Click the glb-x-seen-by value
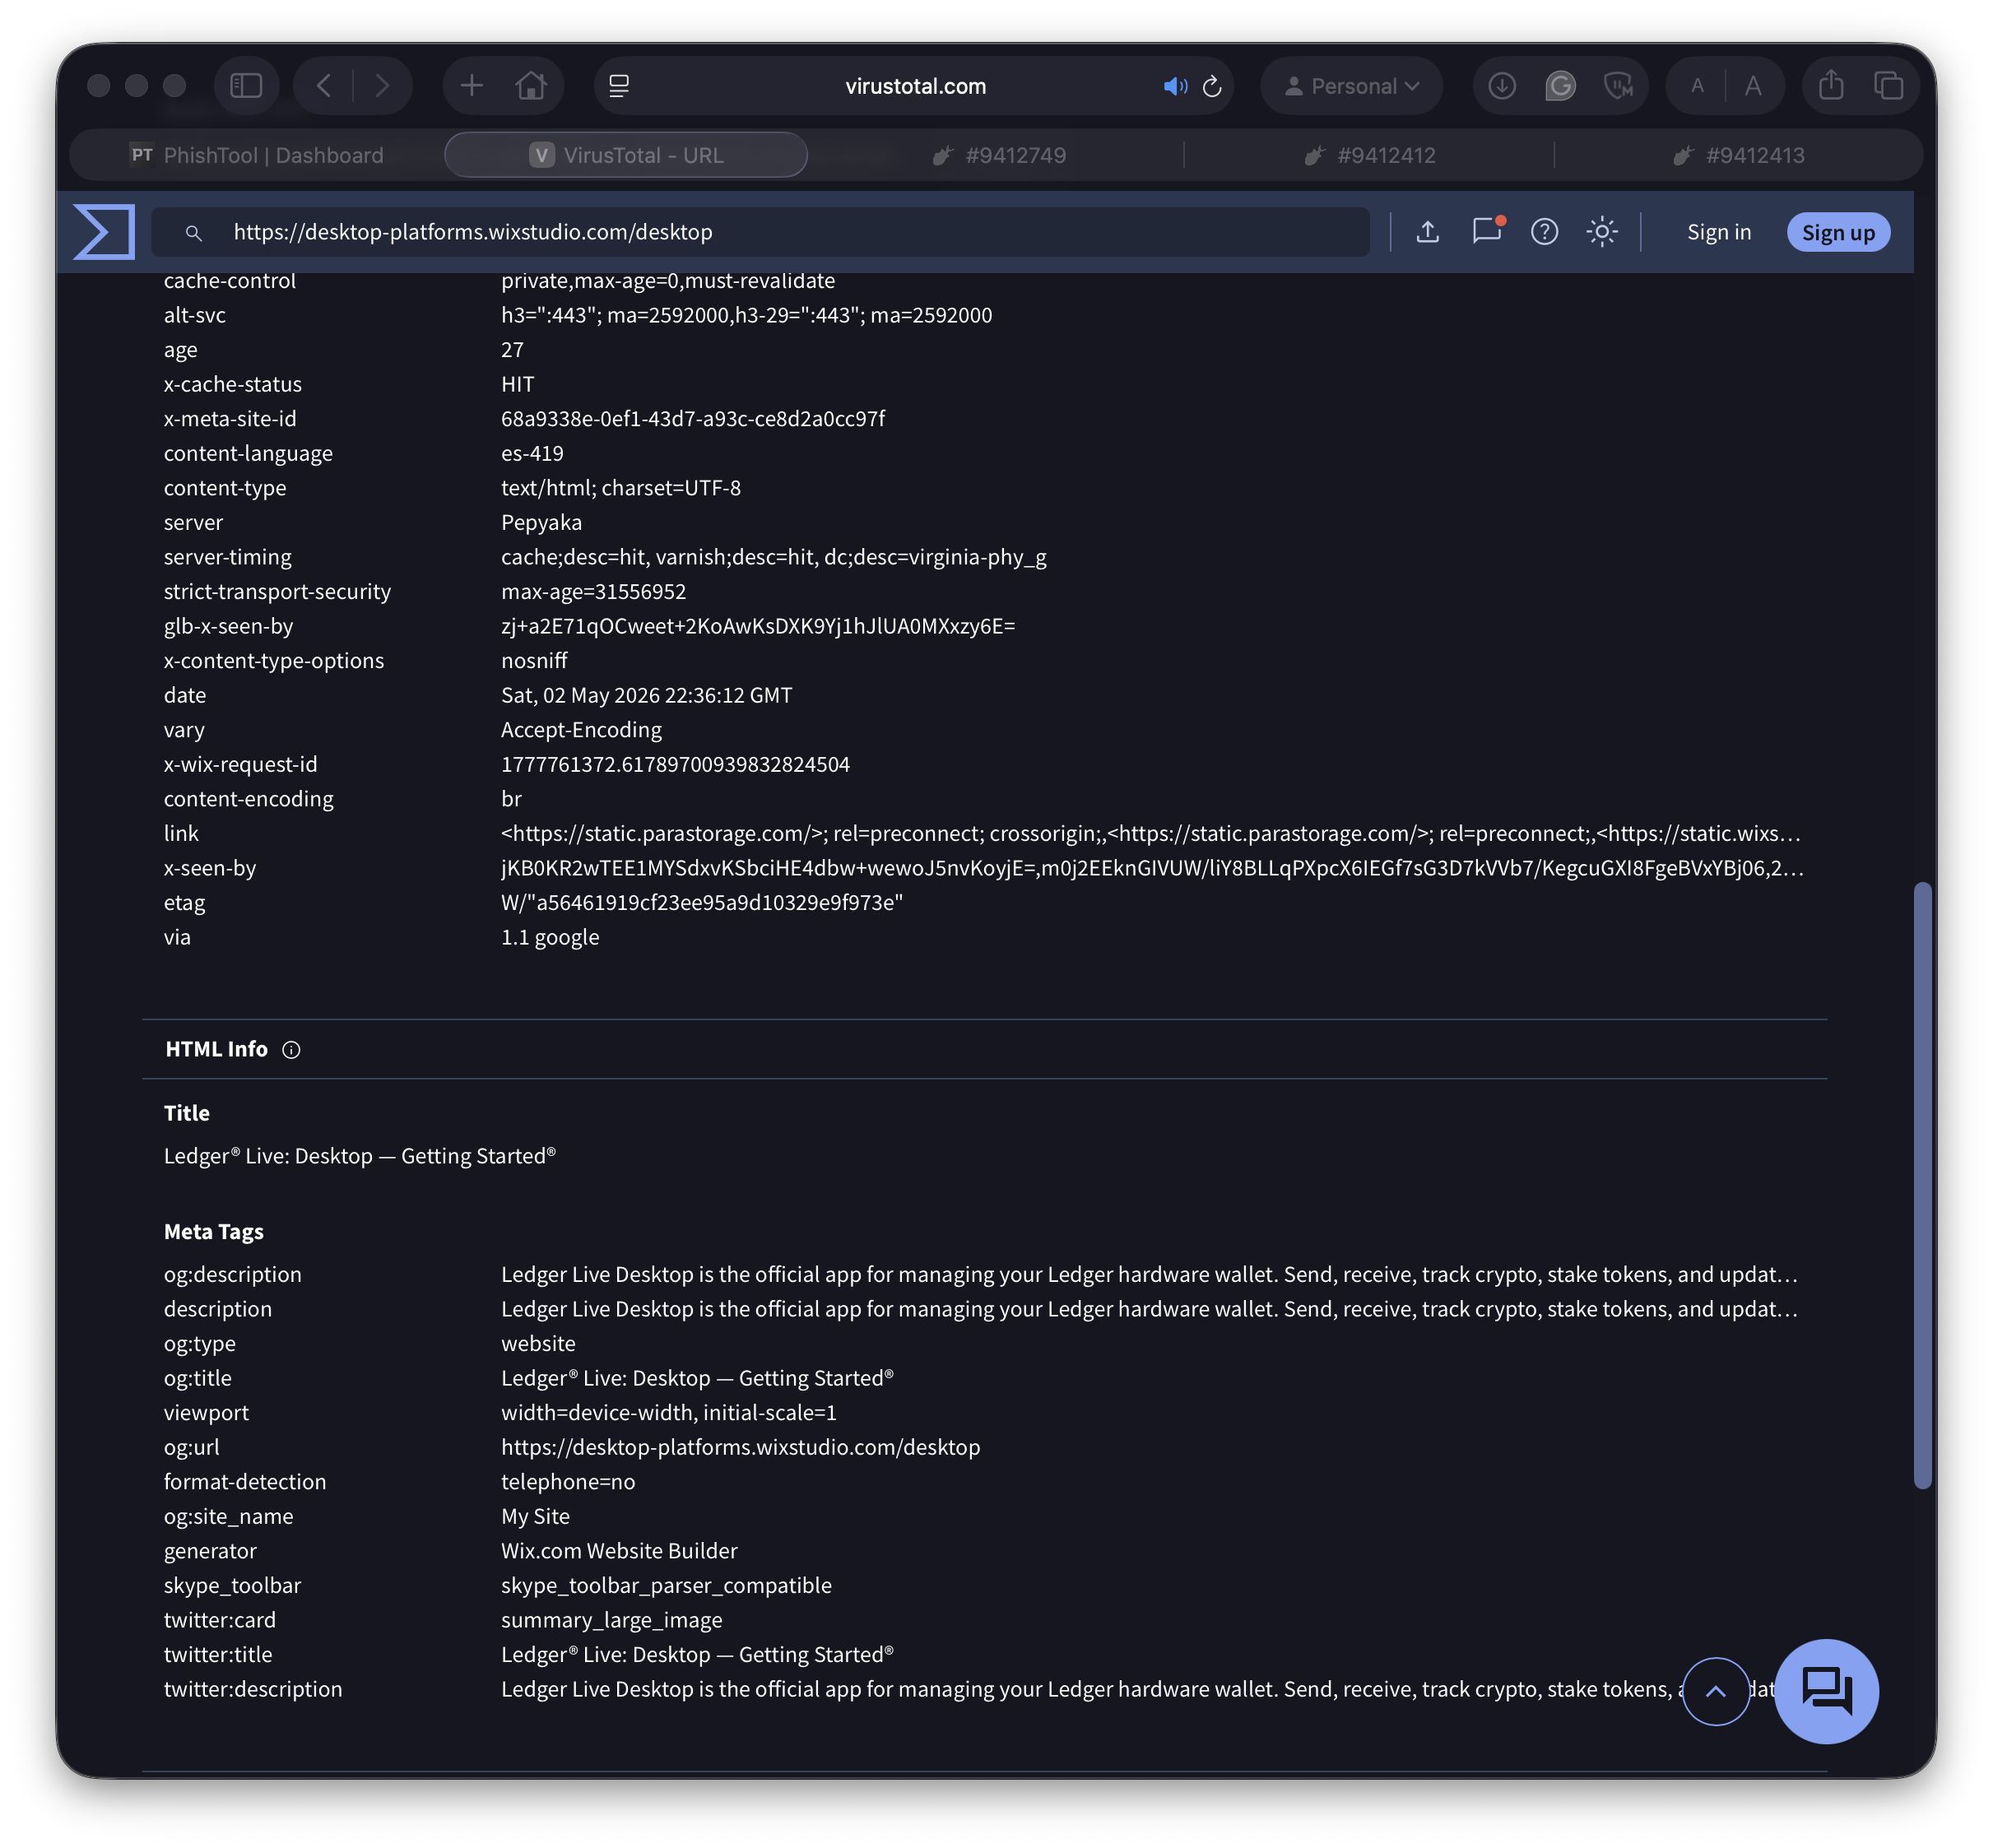The width and height of the screenshot is (1993, 1848). (758, 626)
